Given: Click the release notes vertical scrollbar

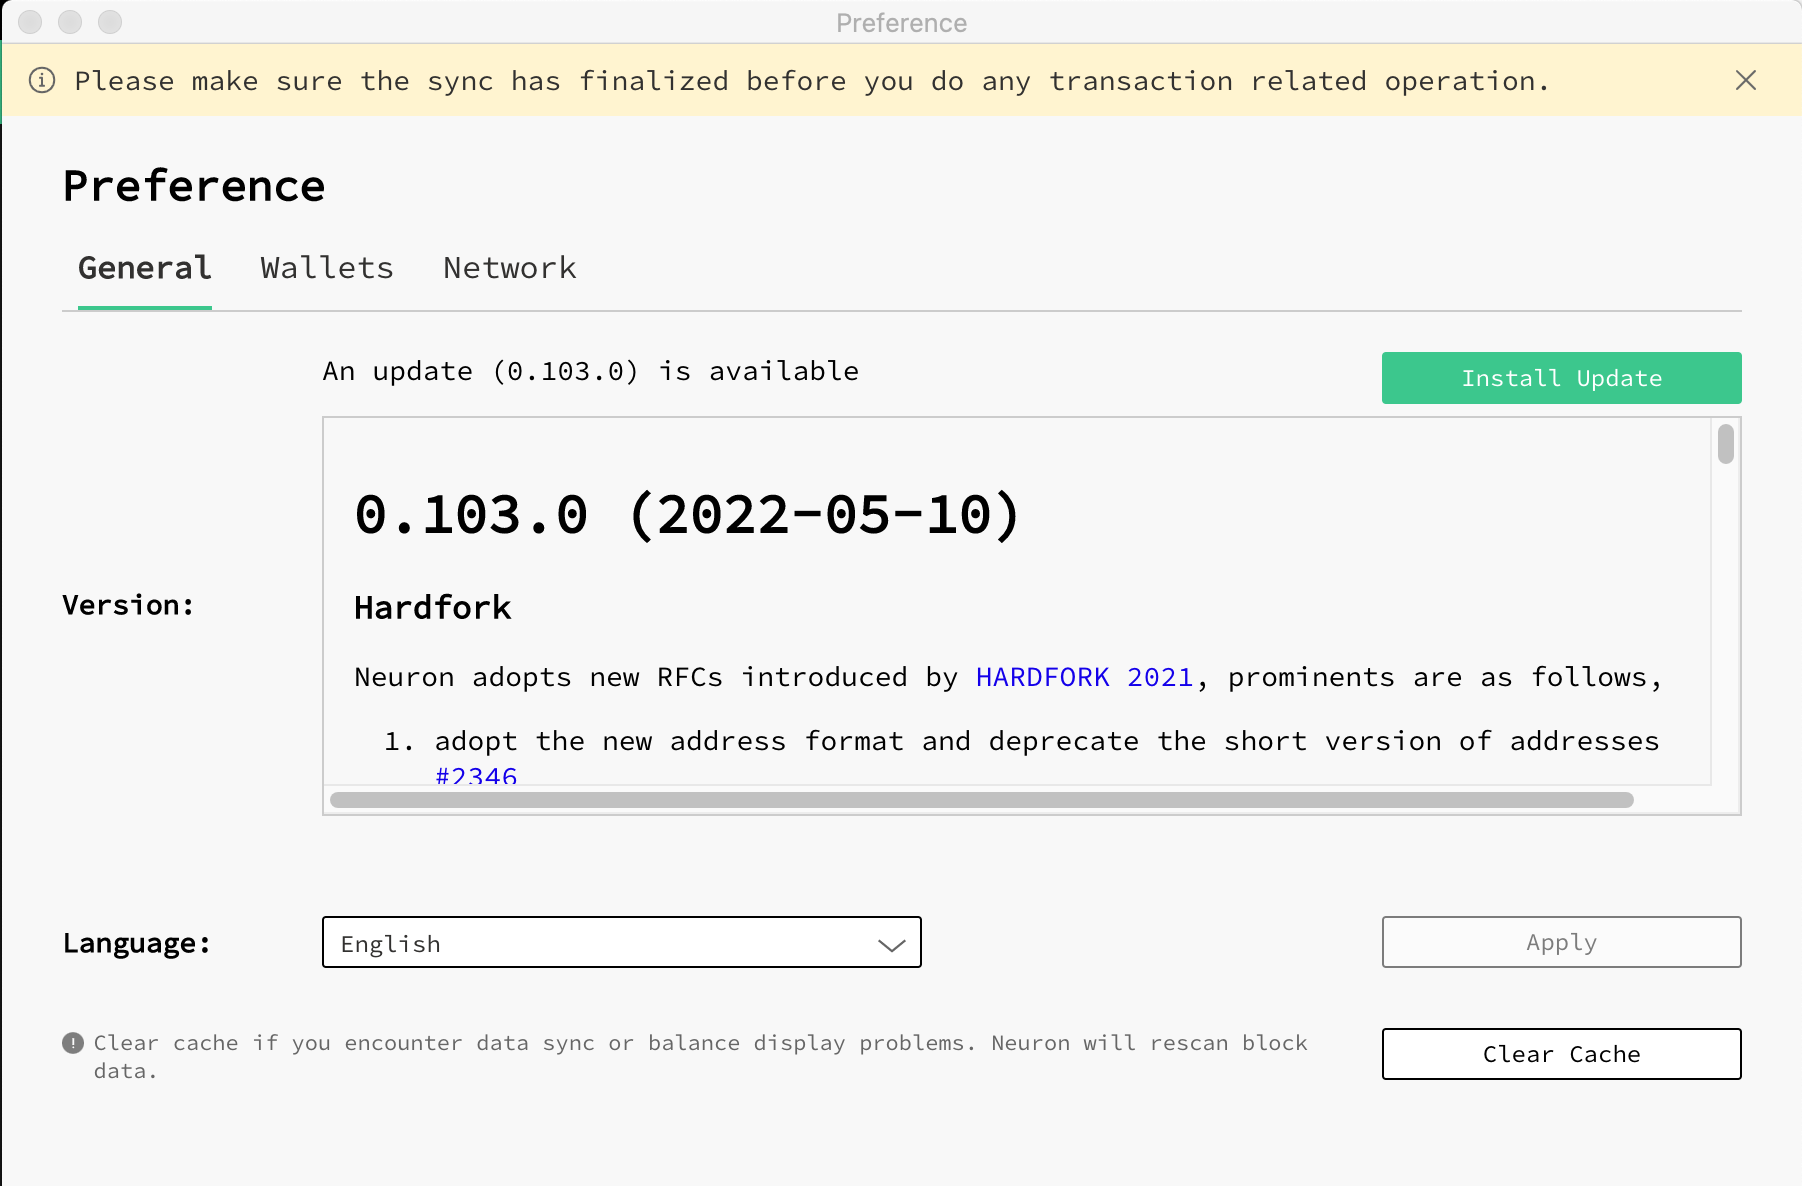Looking at the screenshot, I should (x=1726, y=444).
